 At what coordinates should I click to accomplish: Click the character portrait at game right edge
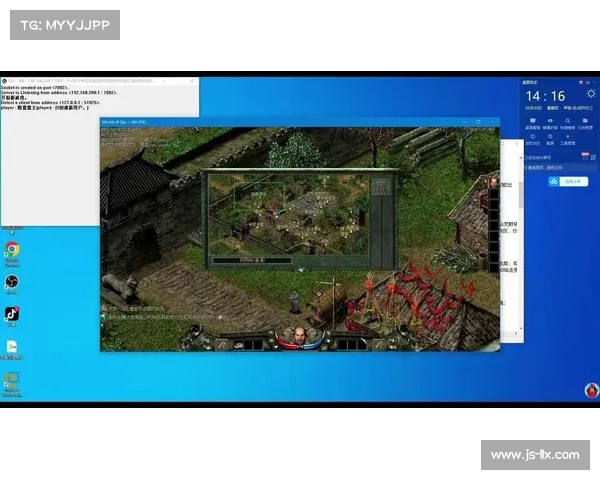[x=494, y=182]
